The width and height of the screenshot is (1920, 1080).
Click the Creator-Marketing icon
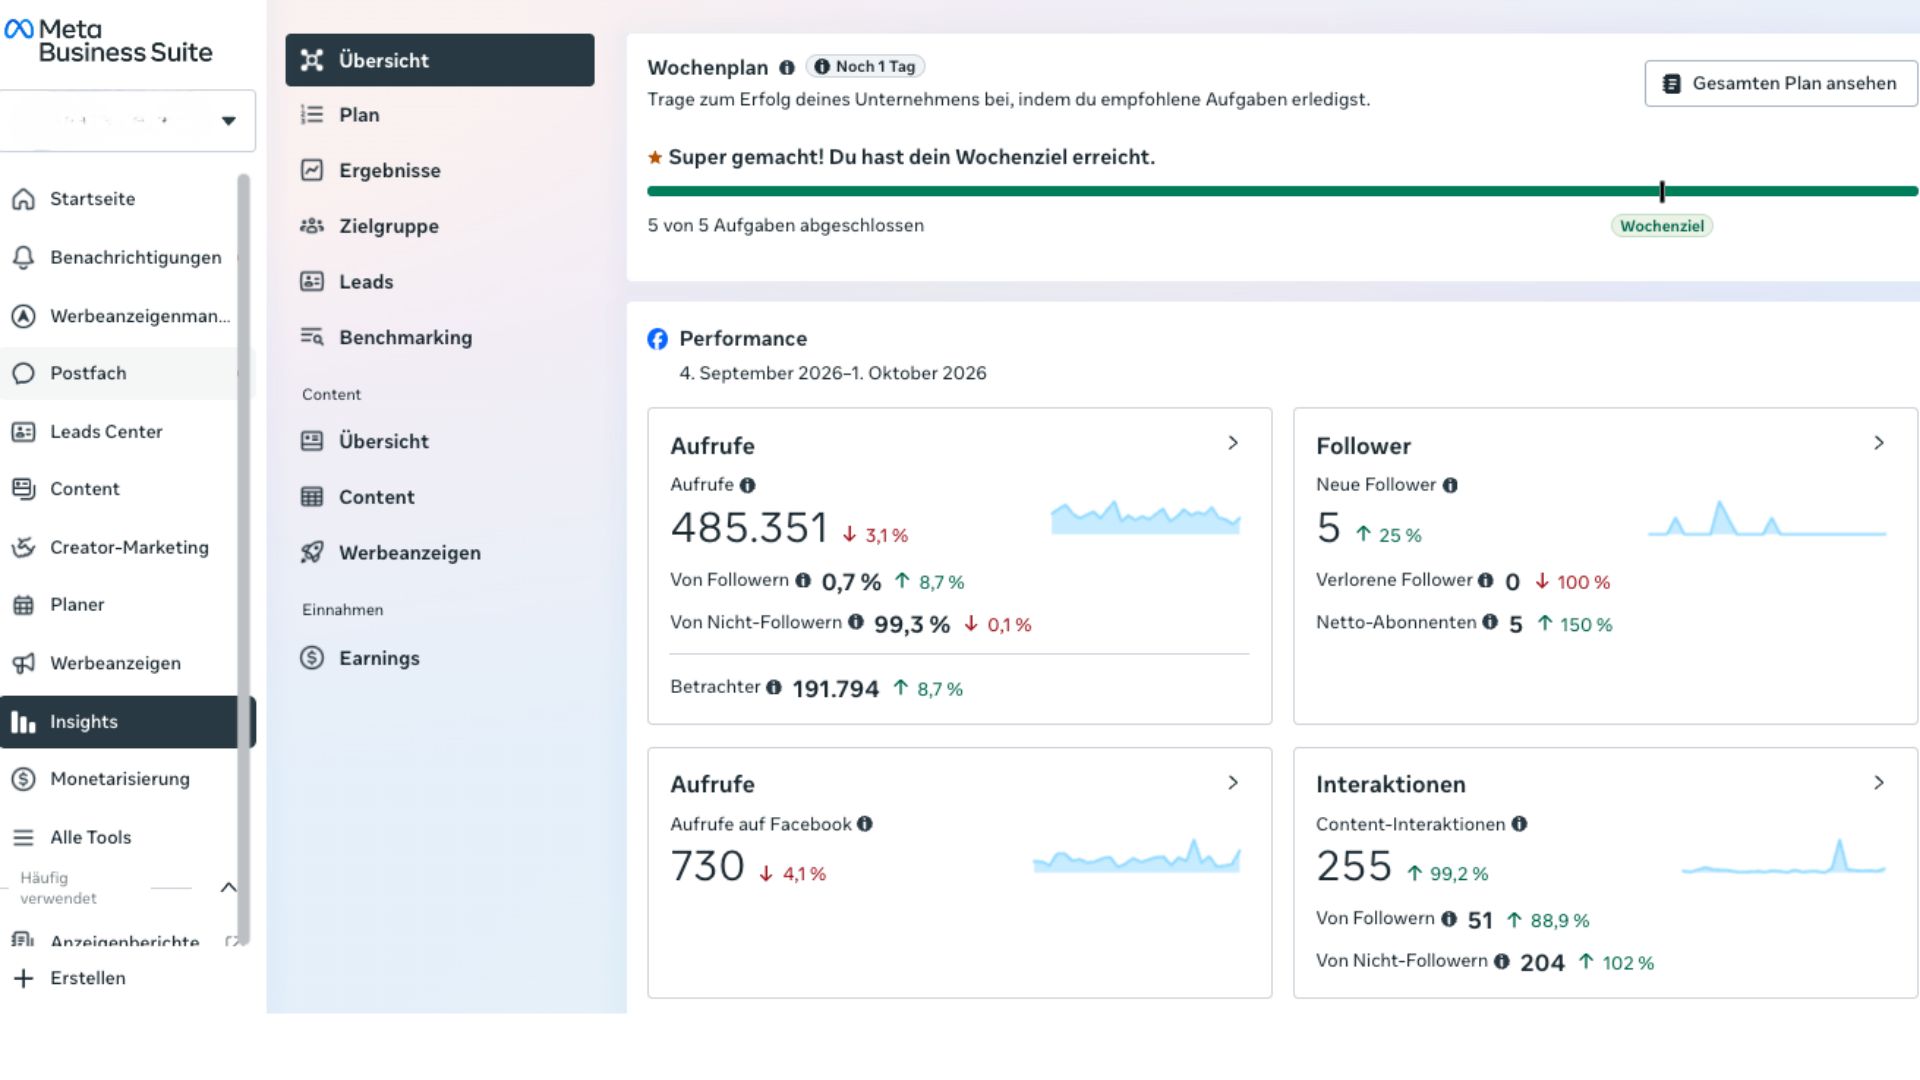23,547
